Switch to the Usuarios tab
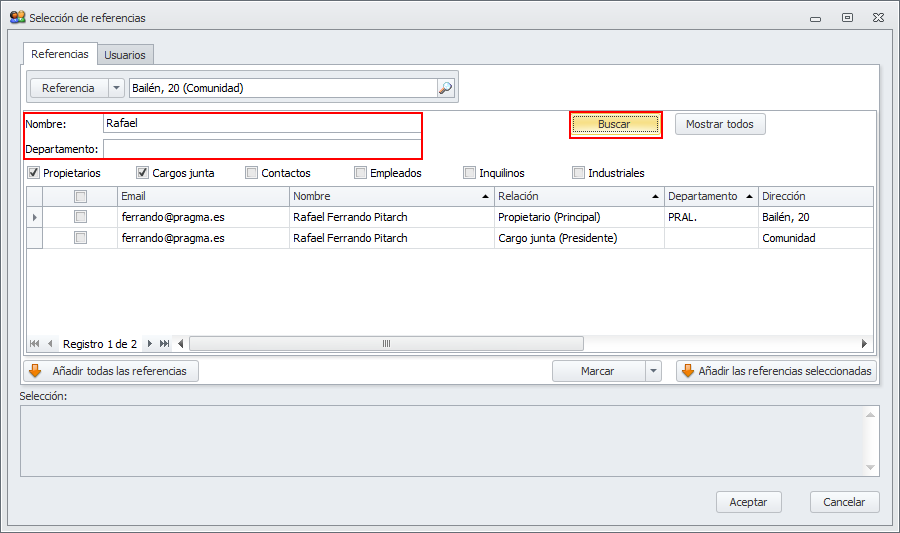Image resolution: width=900 pixels, height=533 pixels. click(125, 55)
